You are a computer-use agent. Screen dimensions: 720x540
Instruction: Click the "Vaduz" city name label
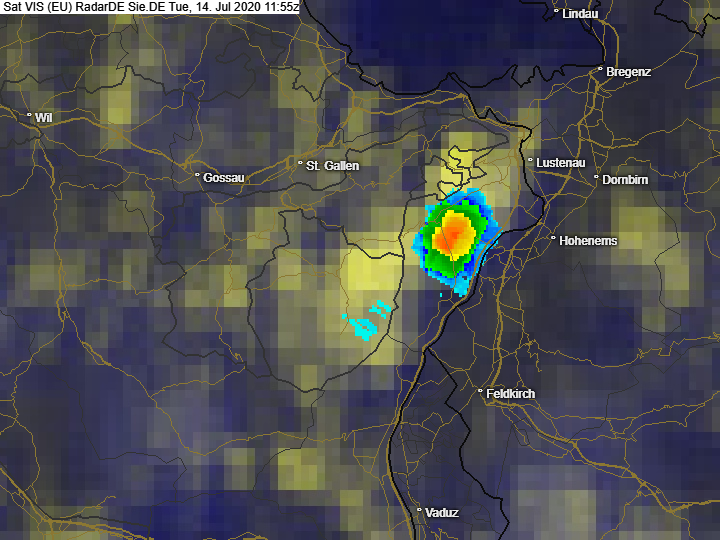tap(442, 513)
